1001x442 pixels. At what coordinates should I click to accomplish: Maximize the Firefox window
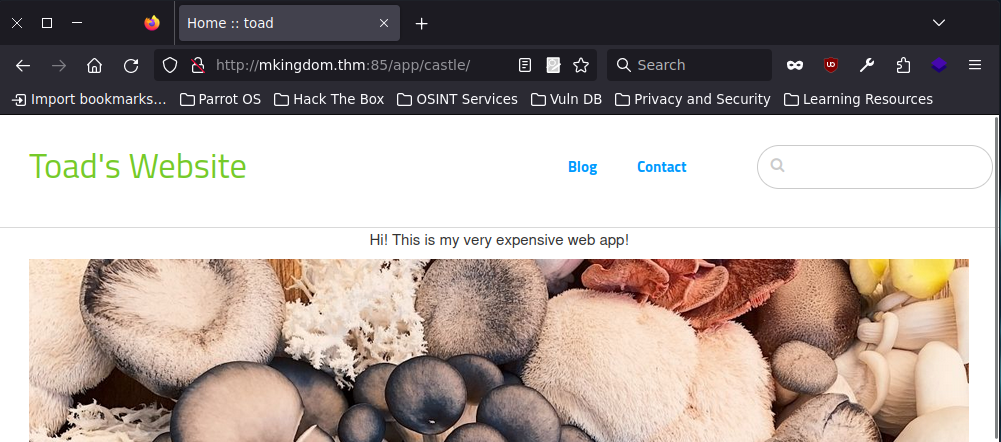click(47, 23)
